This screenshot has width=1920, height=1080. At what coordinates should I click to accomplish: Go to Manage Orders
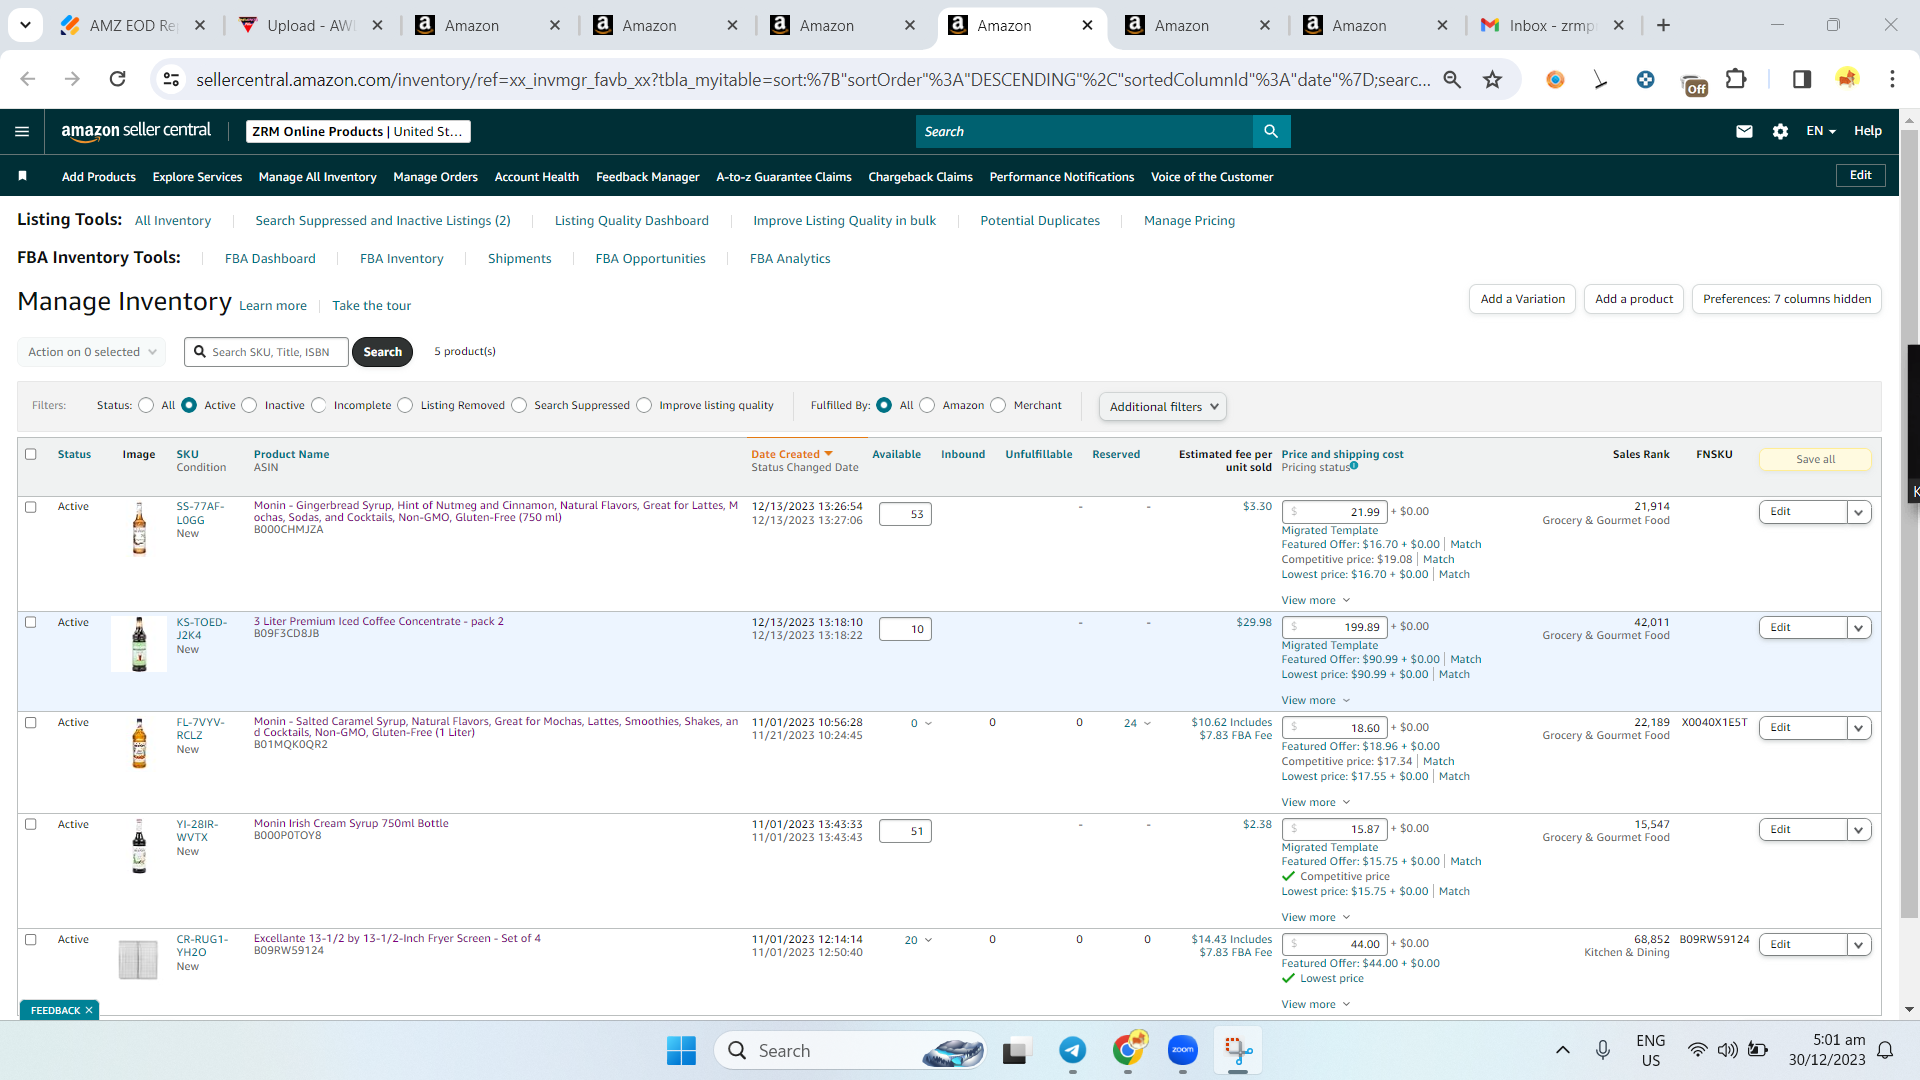(x=435, y=177)
